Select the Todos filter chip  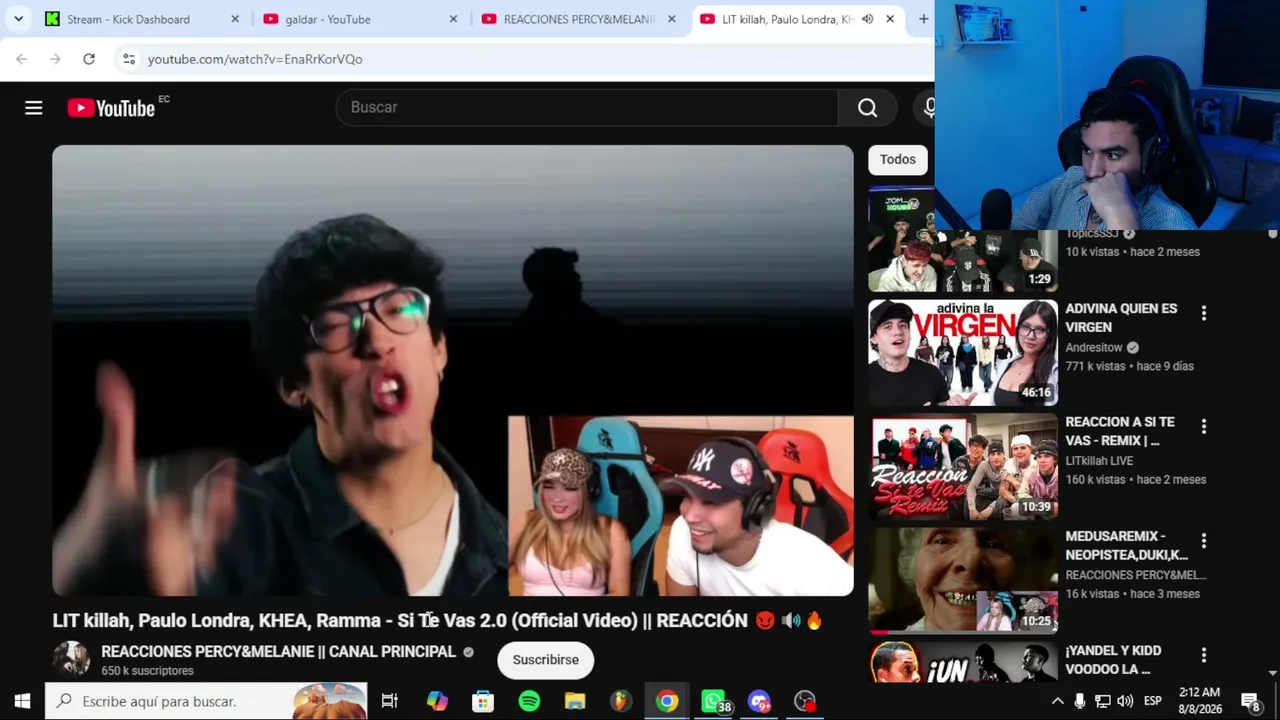click(x=897, y=160)
